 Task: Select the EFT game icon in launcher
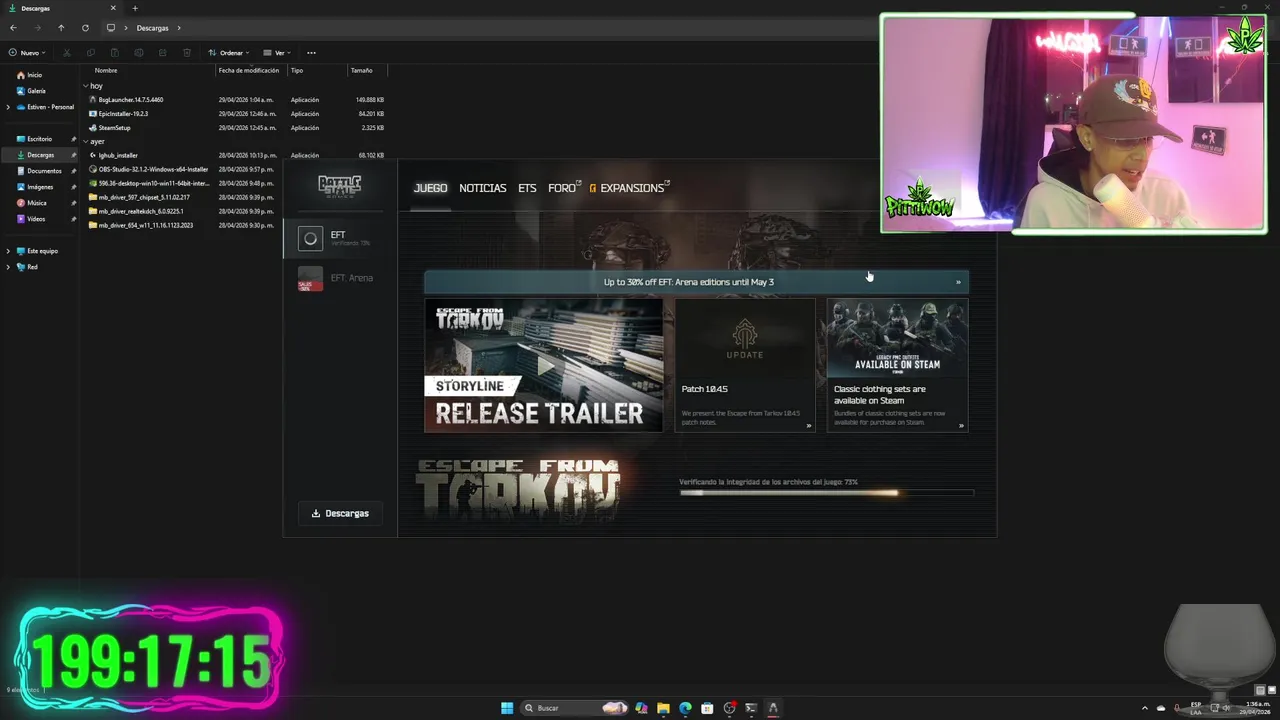[x=310, y=238]
